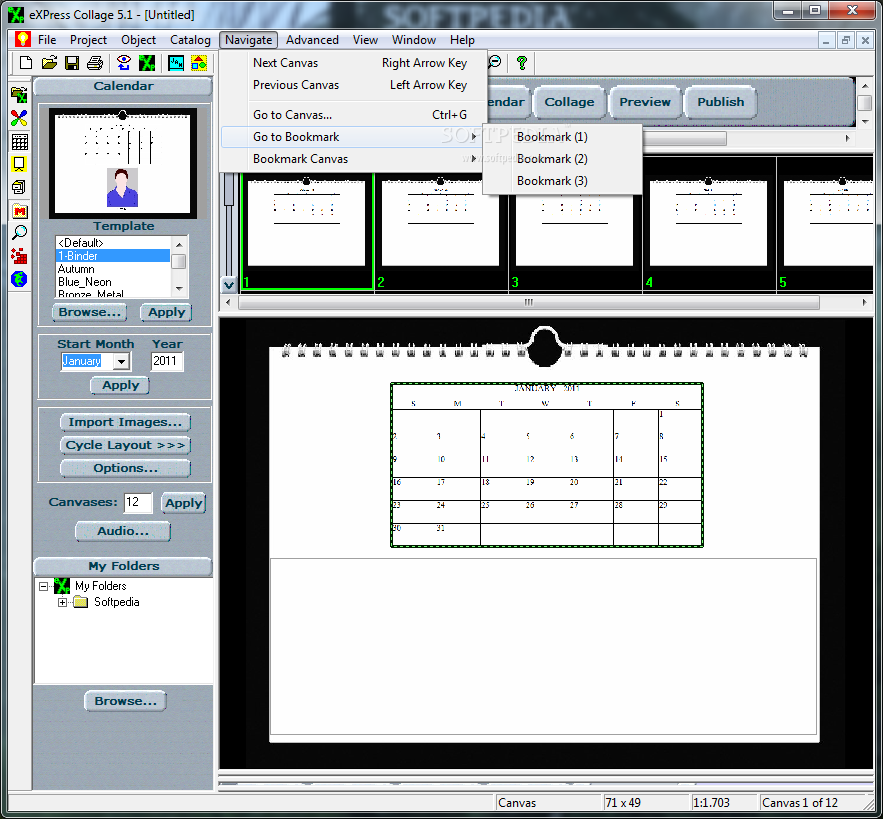
Task: Collapse the My Folders tree node
Action: [43, 586]
